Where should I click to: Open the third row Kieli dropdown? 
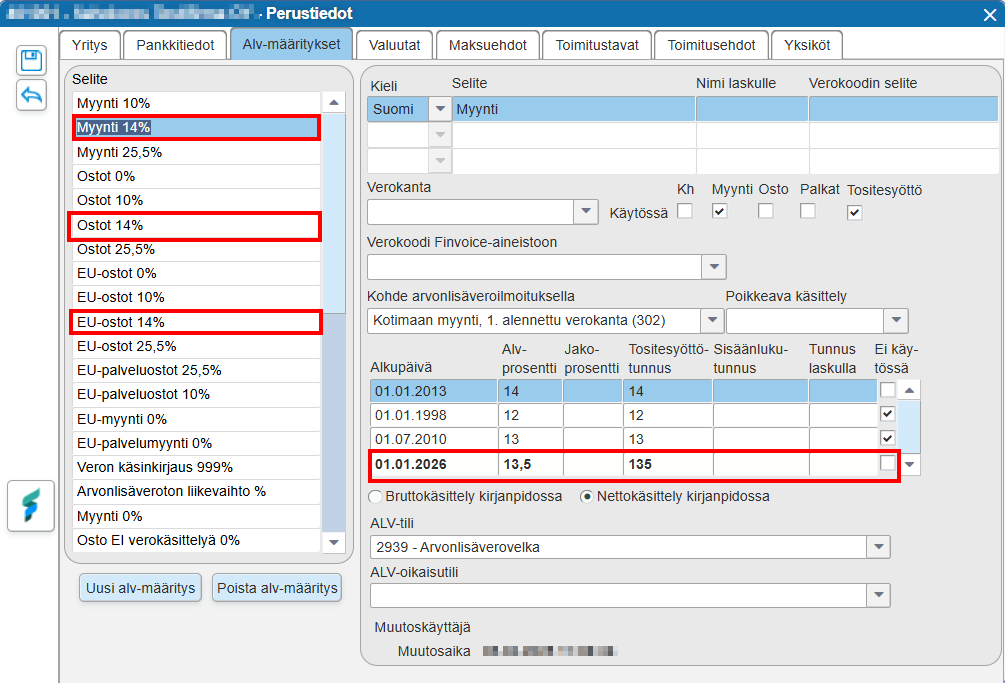click(x=440, y=160)
